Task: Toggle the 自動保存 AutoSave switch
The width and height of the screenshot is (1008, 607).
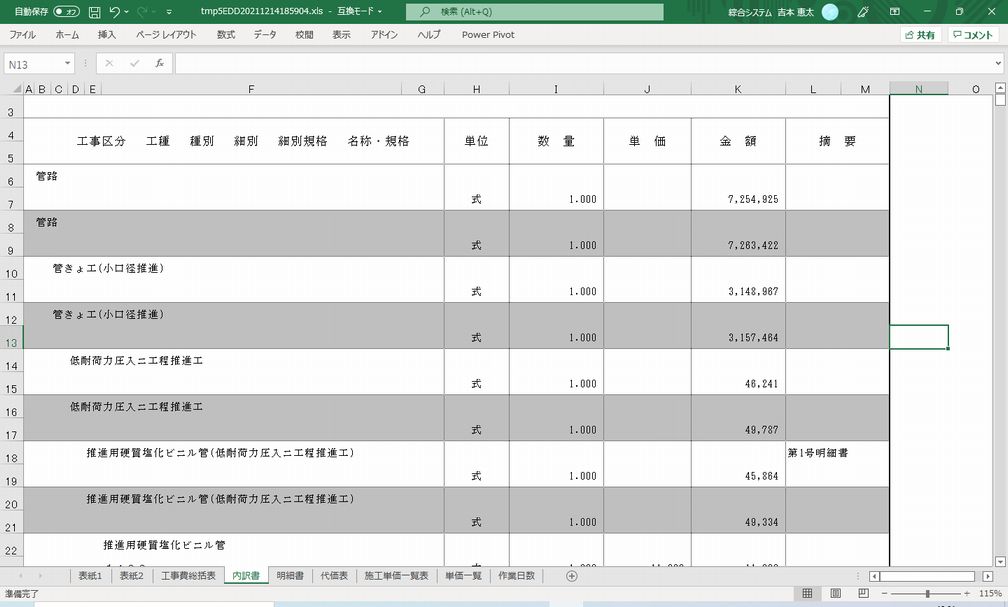Action: pos(67,12)
